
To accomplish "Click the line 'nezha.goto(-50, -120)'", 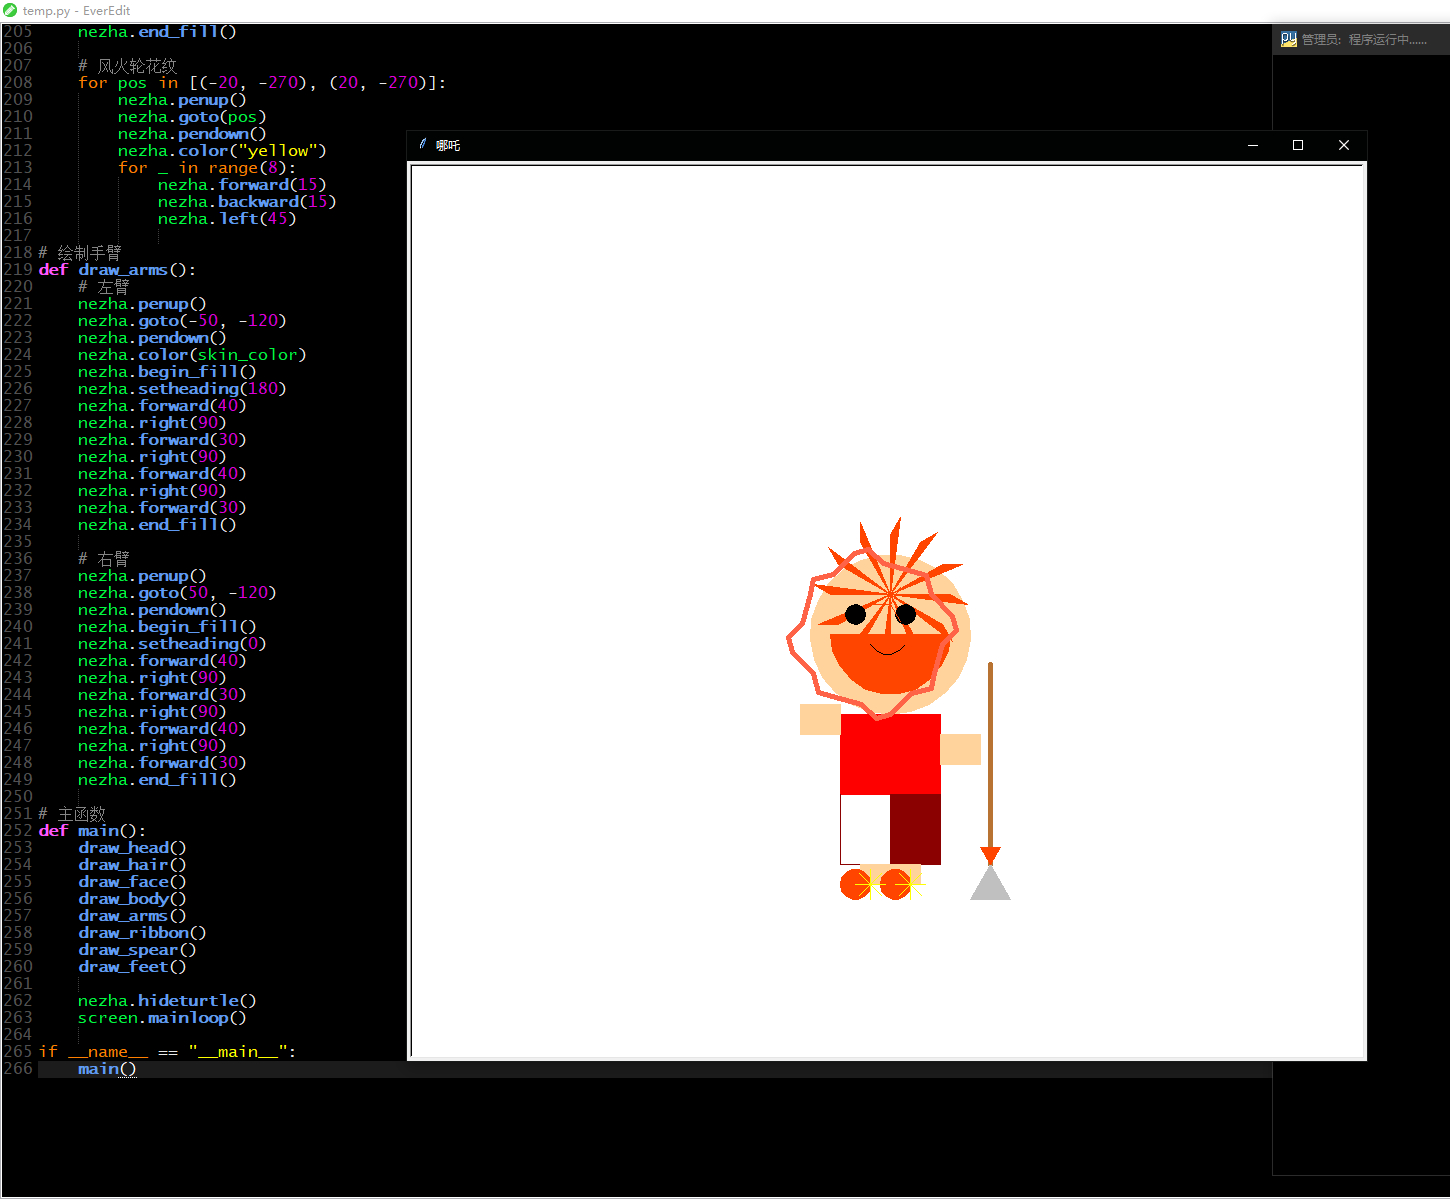I will click(182, 321).
